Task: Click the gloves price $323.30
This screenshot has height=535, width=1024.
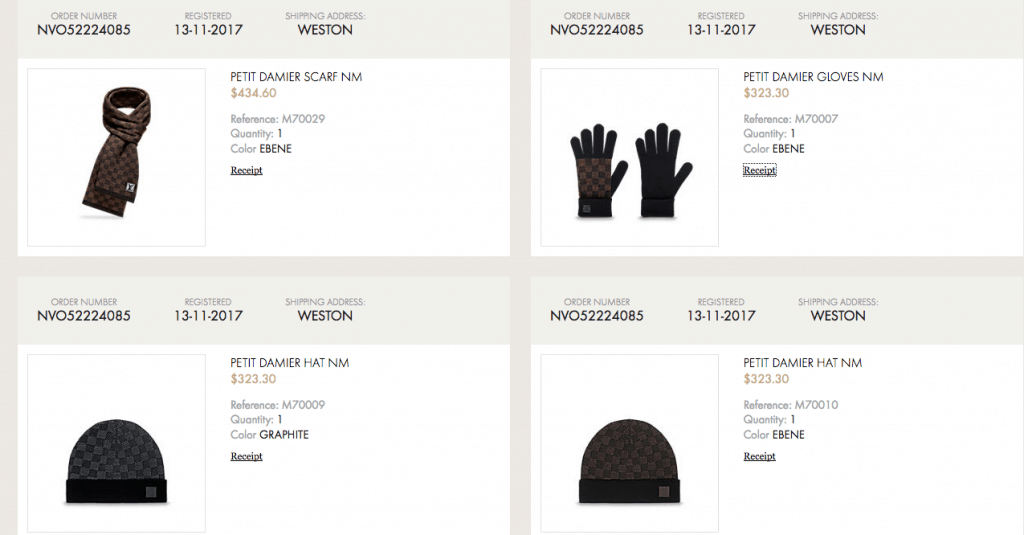Action: click(x=766, y=93)
